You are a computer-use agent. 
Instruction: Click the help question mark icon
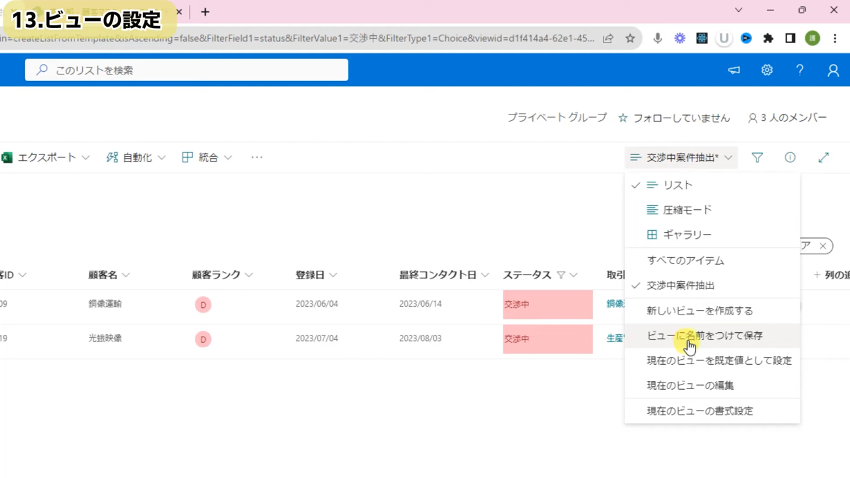[x=799, y=70]
